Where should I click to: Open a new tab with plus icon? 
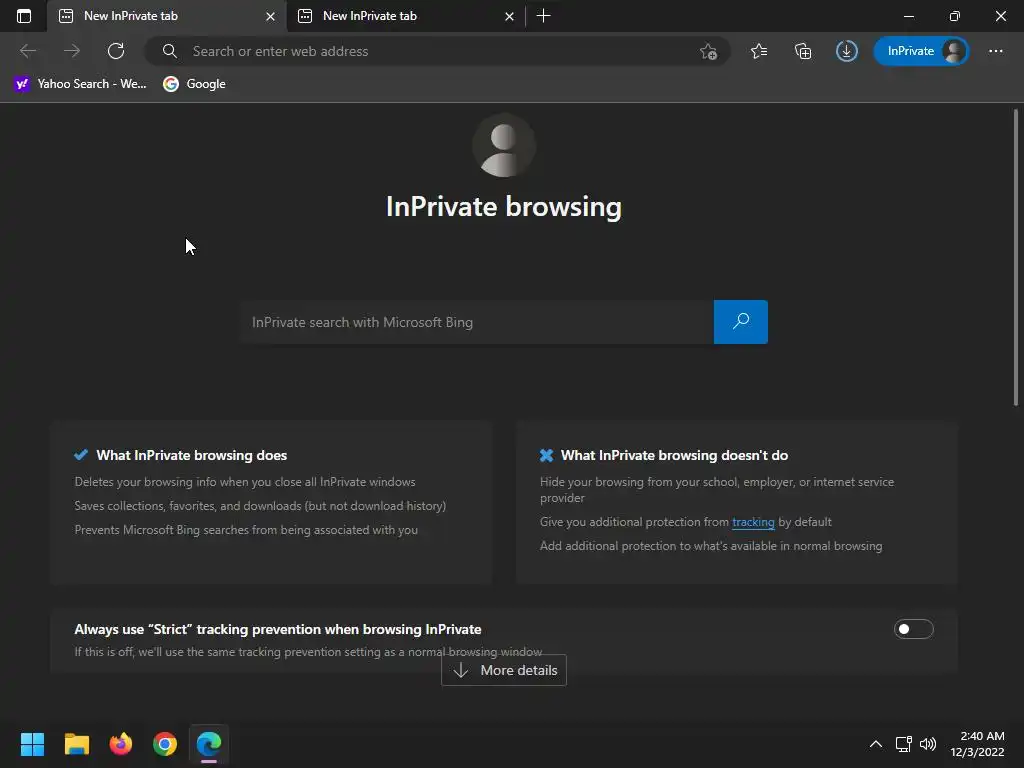pos(543,16)
